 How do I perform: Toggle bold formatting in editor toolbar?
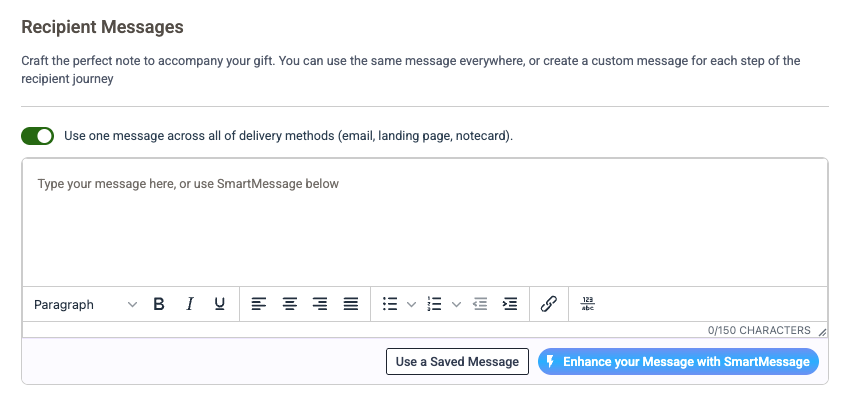pos(159,304)
